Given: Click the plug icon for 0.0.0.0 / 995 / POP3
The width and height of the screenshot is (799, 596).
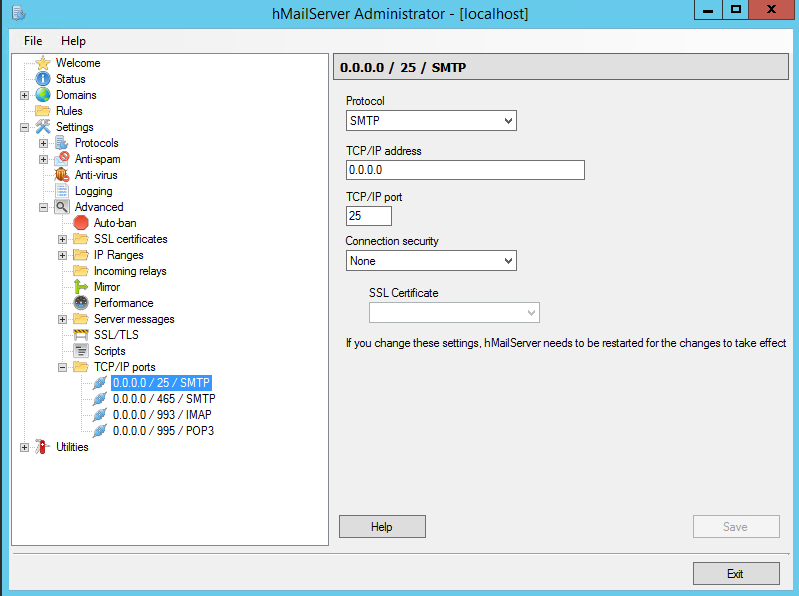Looking at the screenshot, I should (x=100, y=430).
